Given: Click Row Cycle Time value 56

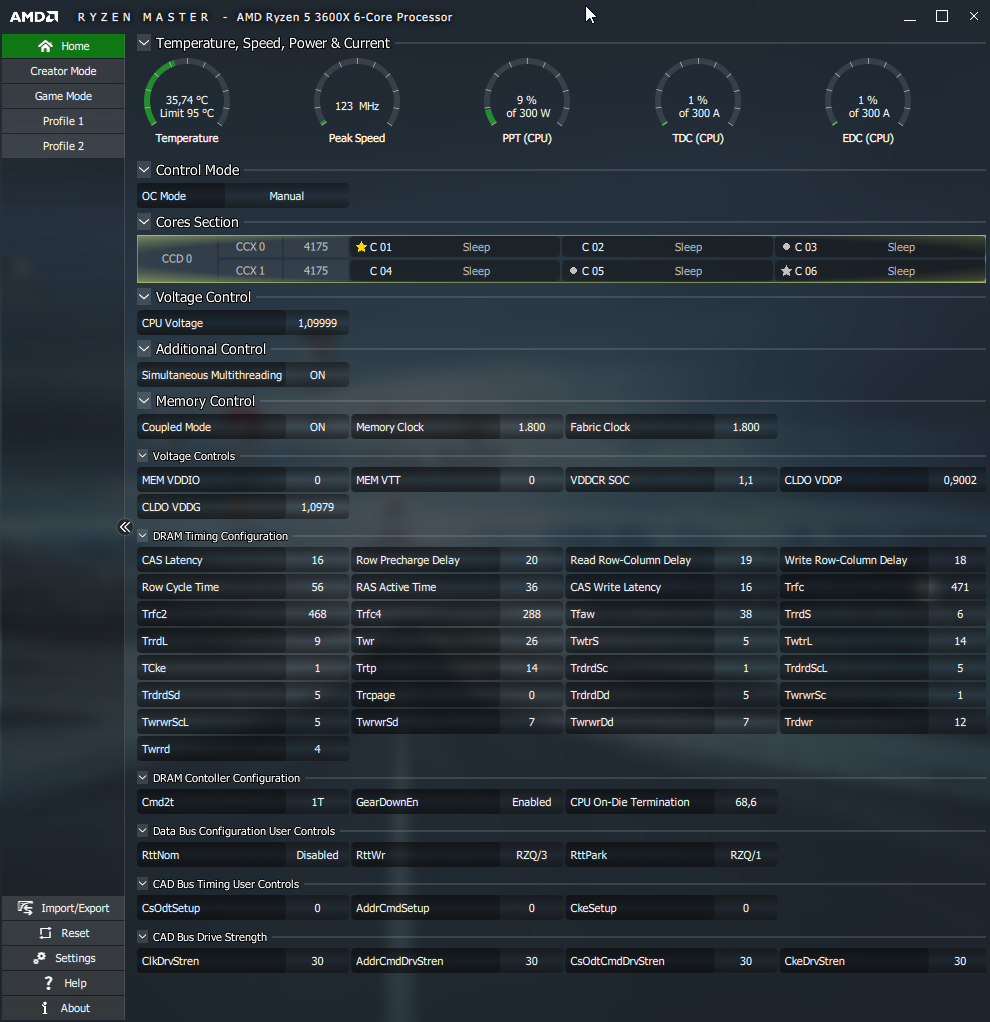Looking at the screenshot, I should 317,587.
